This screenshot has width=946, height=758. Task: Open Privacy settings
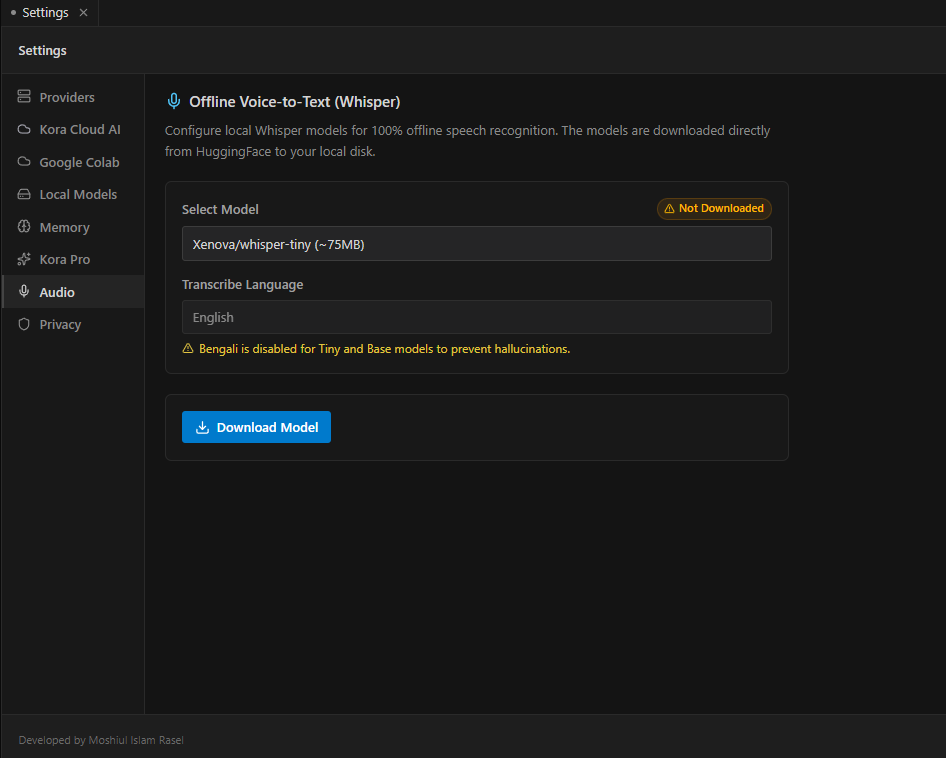pos(74,325)
